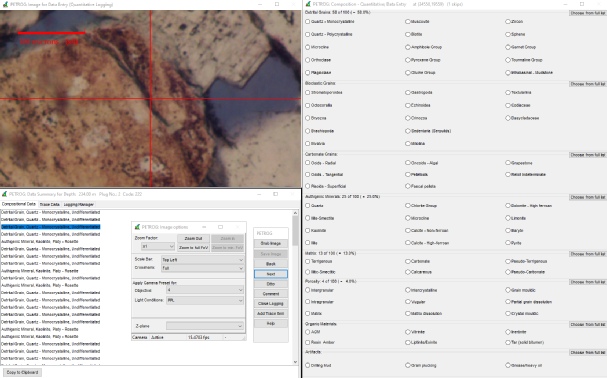Open the Zoom Factor dropdown
Image resolution: width=607 pixels, height=378 pixels.
point(158,246)
